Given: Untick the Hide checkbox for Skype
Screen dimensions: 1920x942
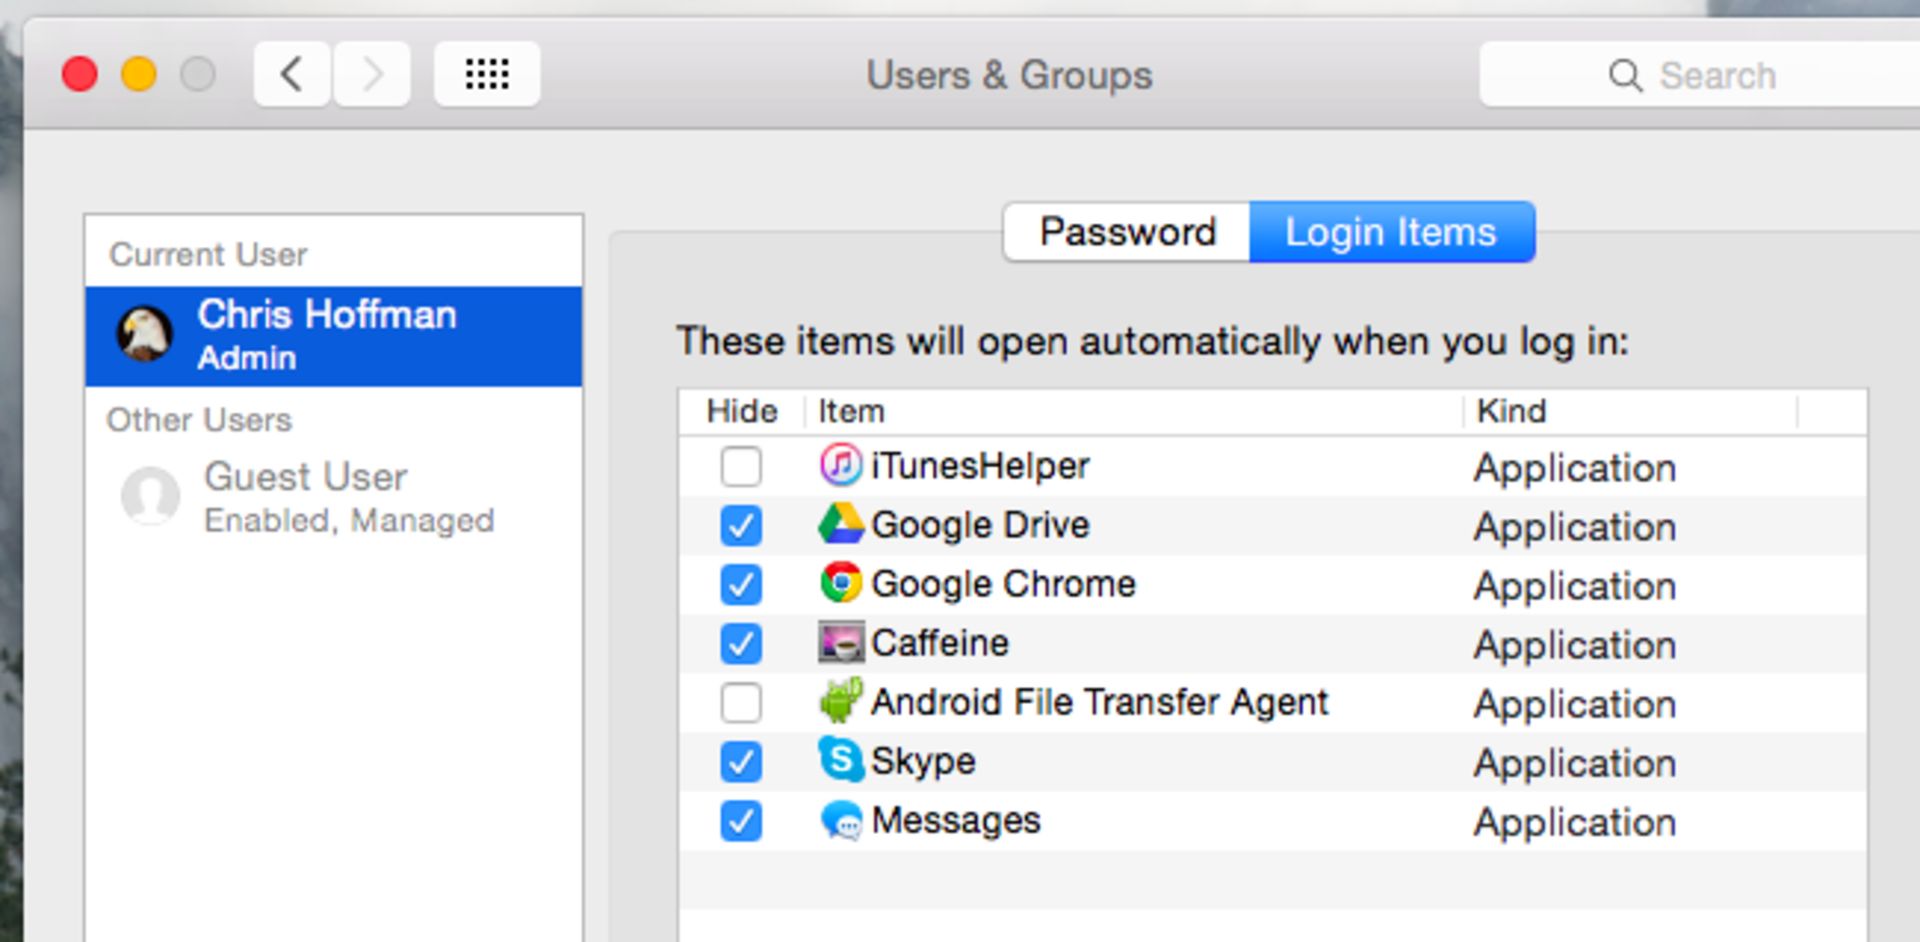Looking at the screenshot, I should [x=741, y=761].
